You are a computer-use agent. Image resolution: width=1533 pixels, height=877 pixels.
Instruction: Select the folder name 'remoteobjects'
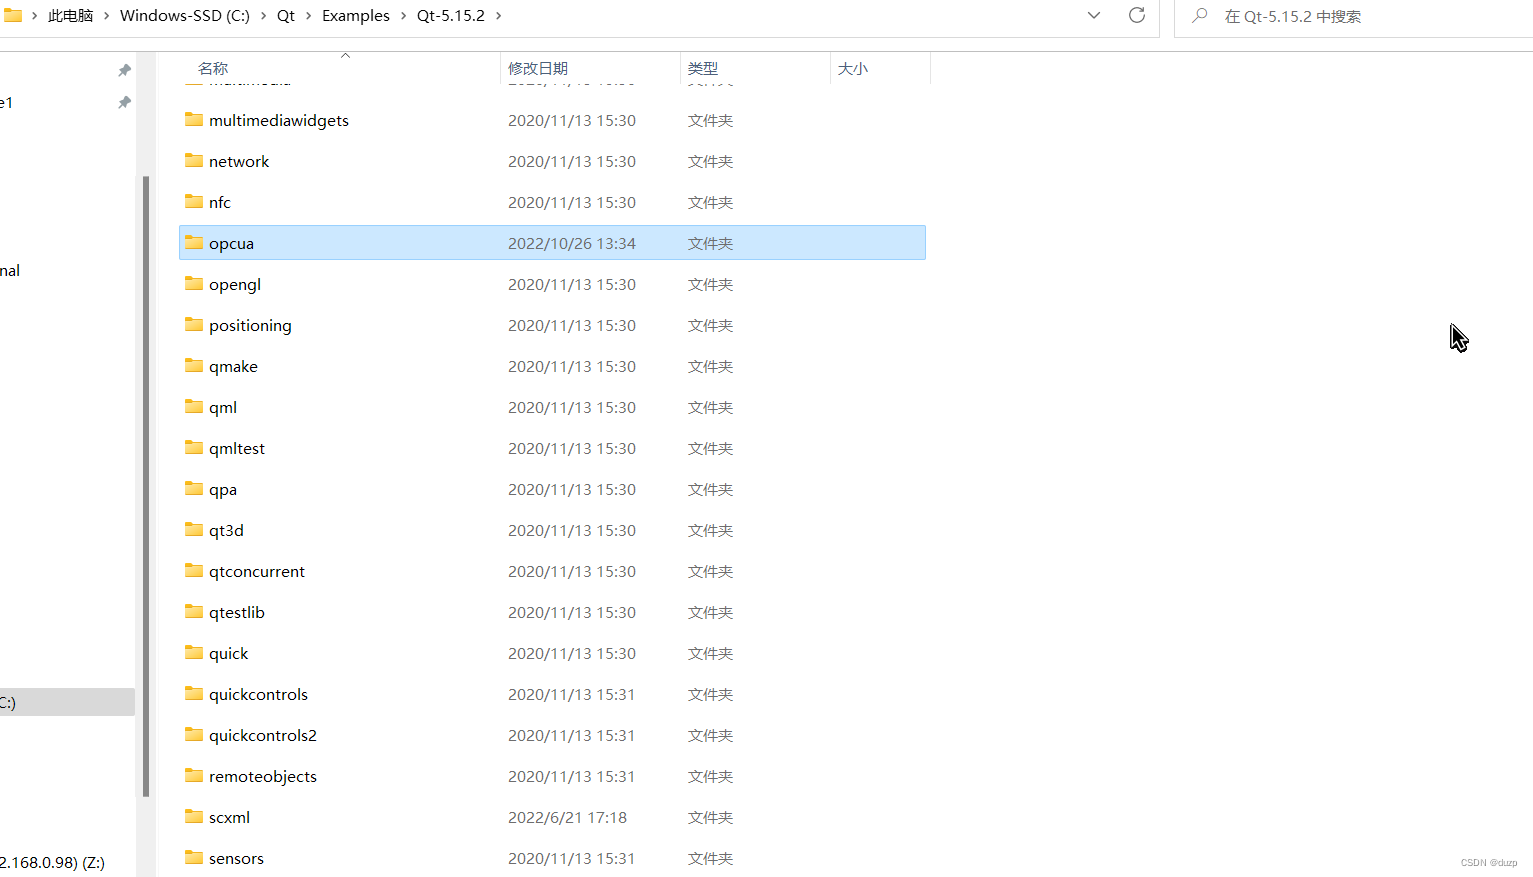click(x=263, y=776)
